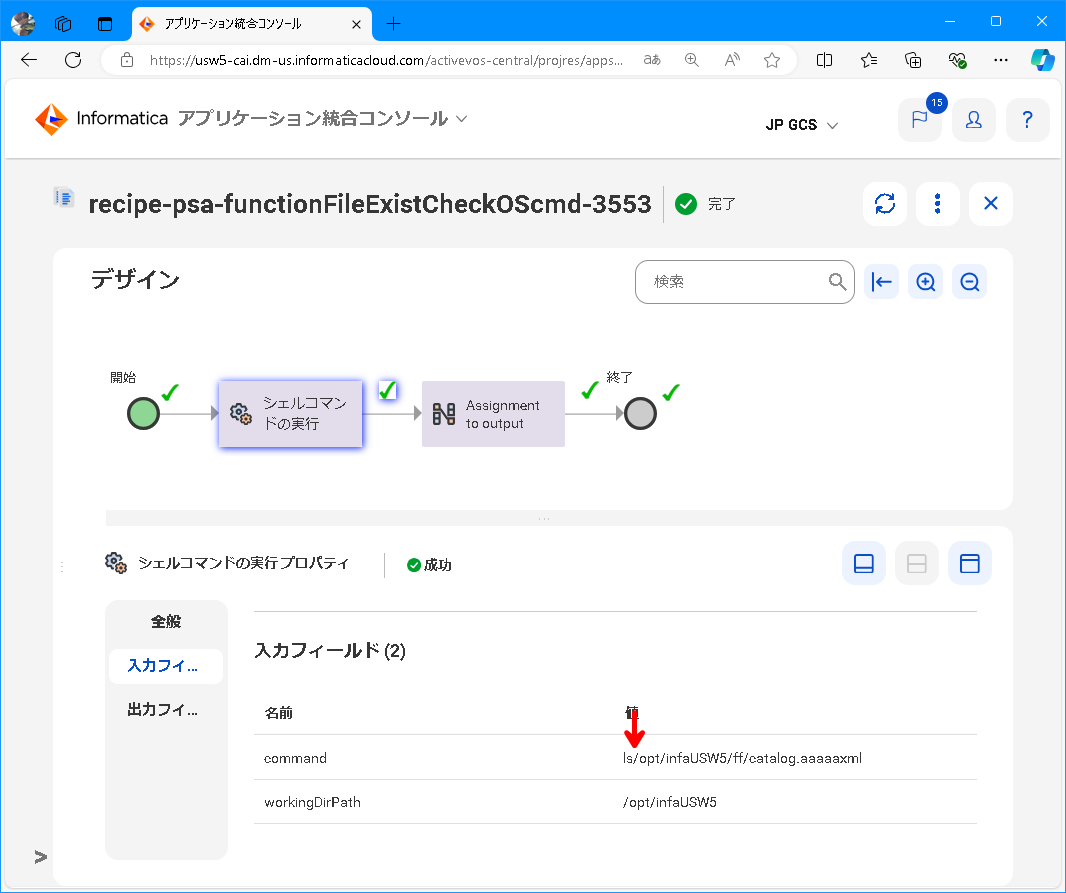Open the user profile menu
The width and height of the screenshot is (1066, 893).
[974, 120]
